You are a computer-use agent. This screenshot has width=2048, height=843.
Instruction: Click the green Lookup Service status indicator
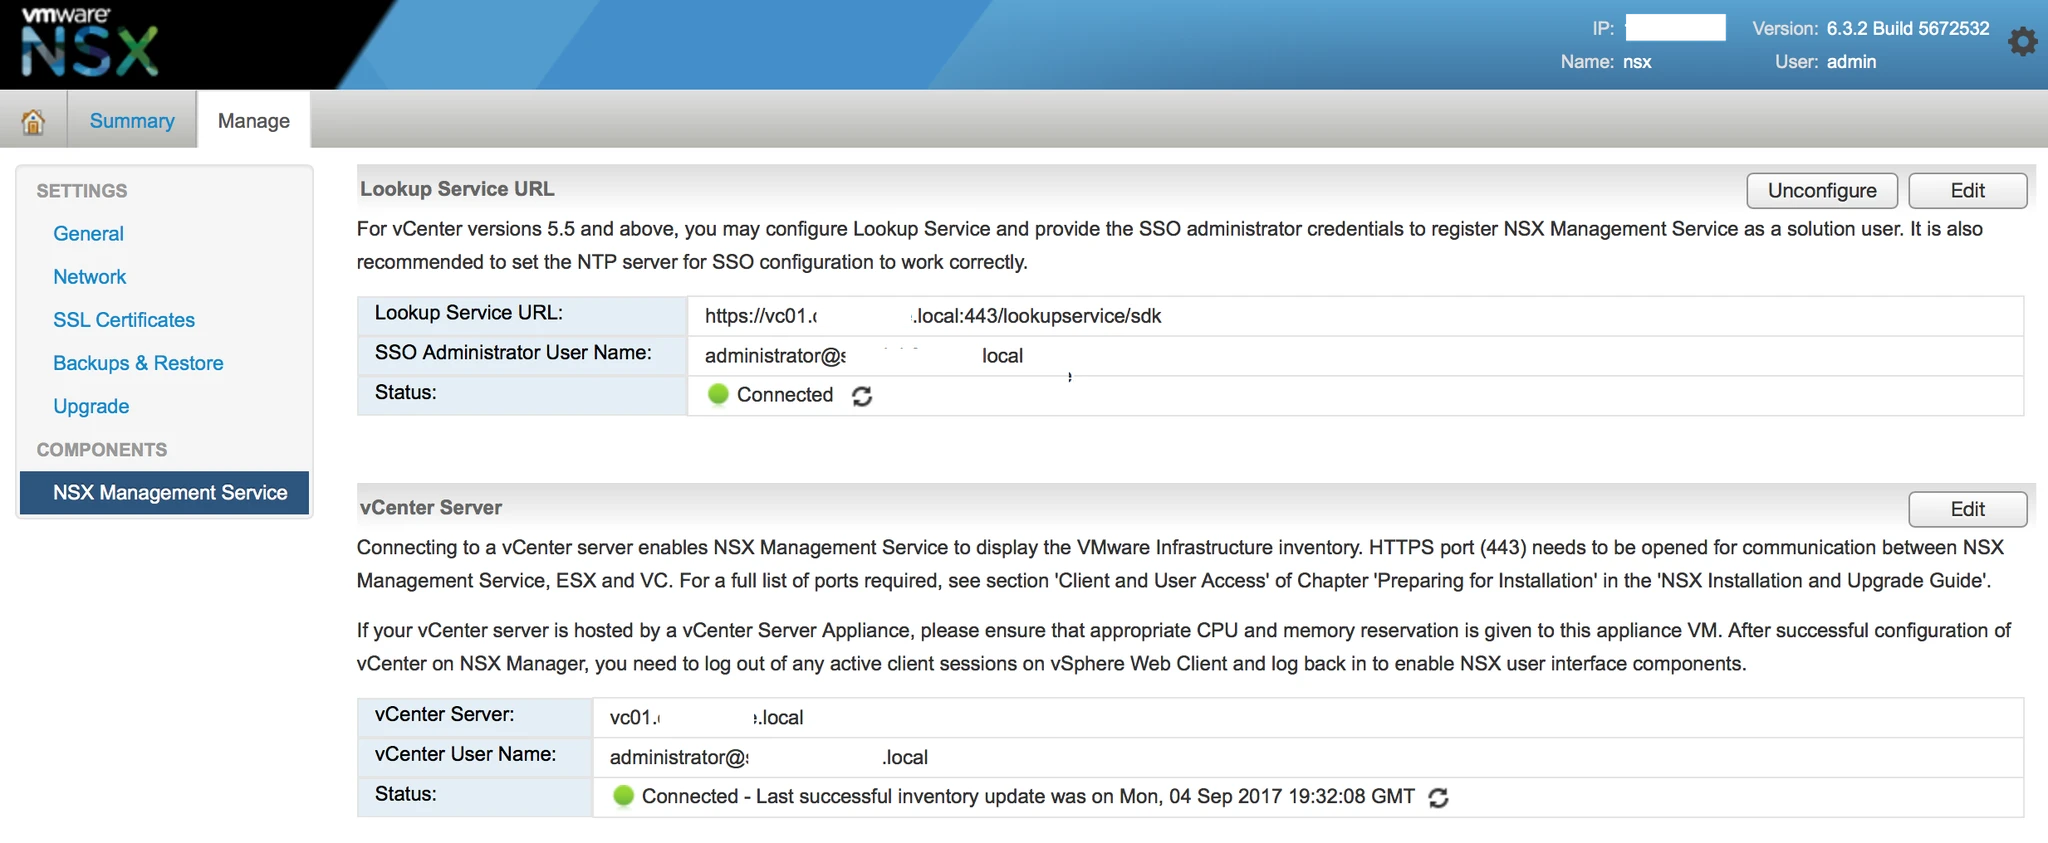pos(718,394)
